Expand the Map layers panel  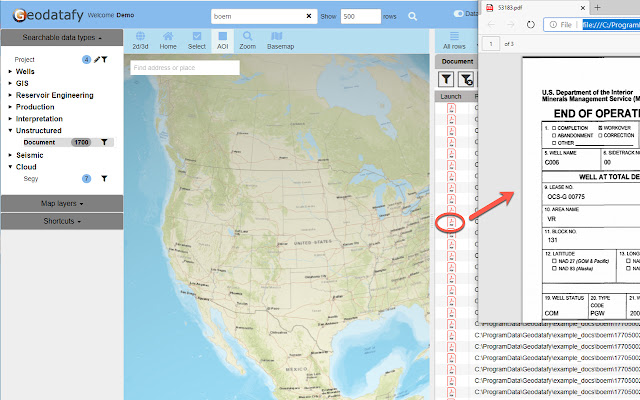[x=62, y=203]
